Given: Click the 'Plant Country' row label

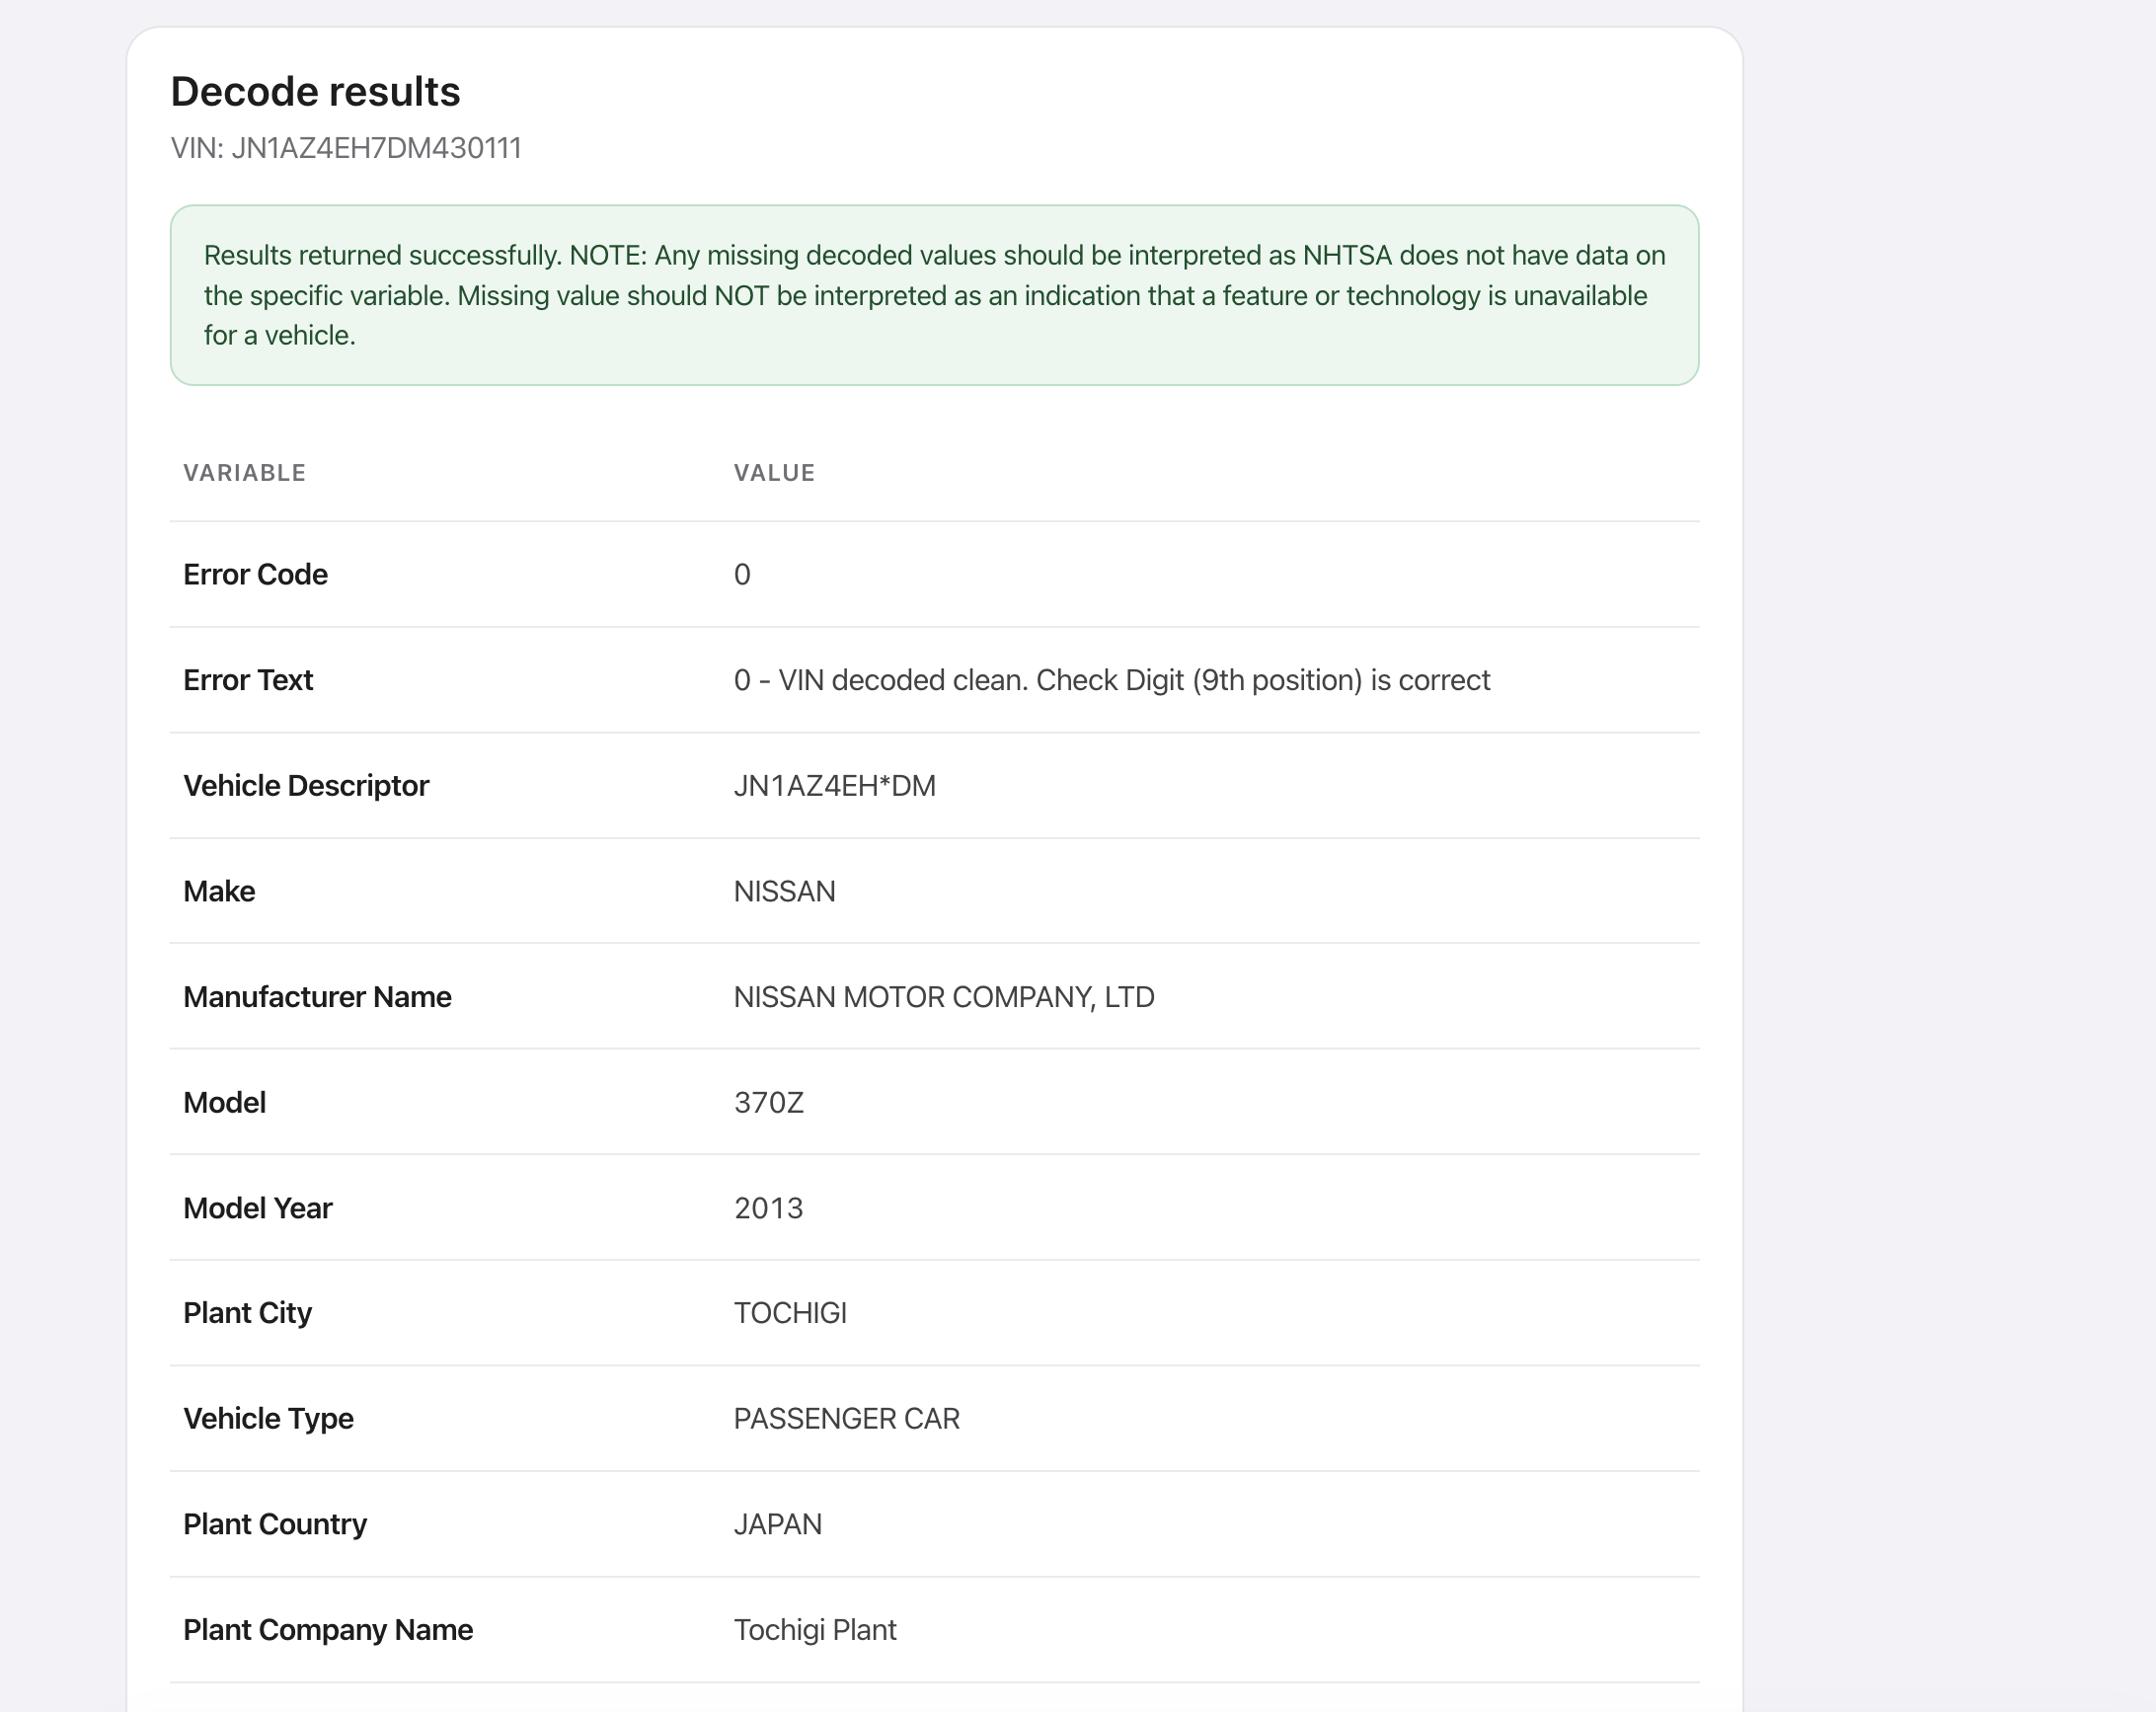Looking at the screenshot, I should click(x=275, y=1524).
